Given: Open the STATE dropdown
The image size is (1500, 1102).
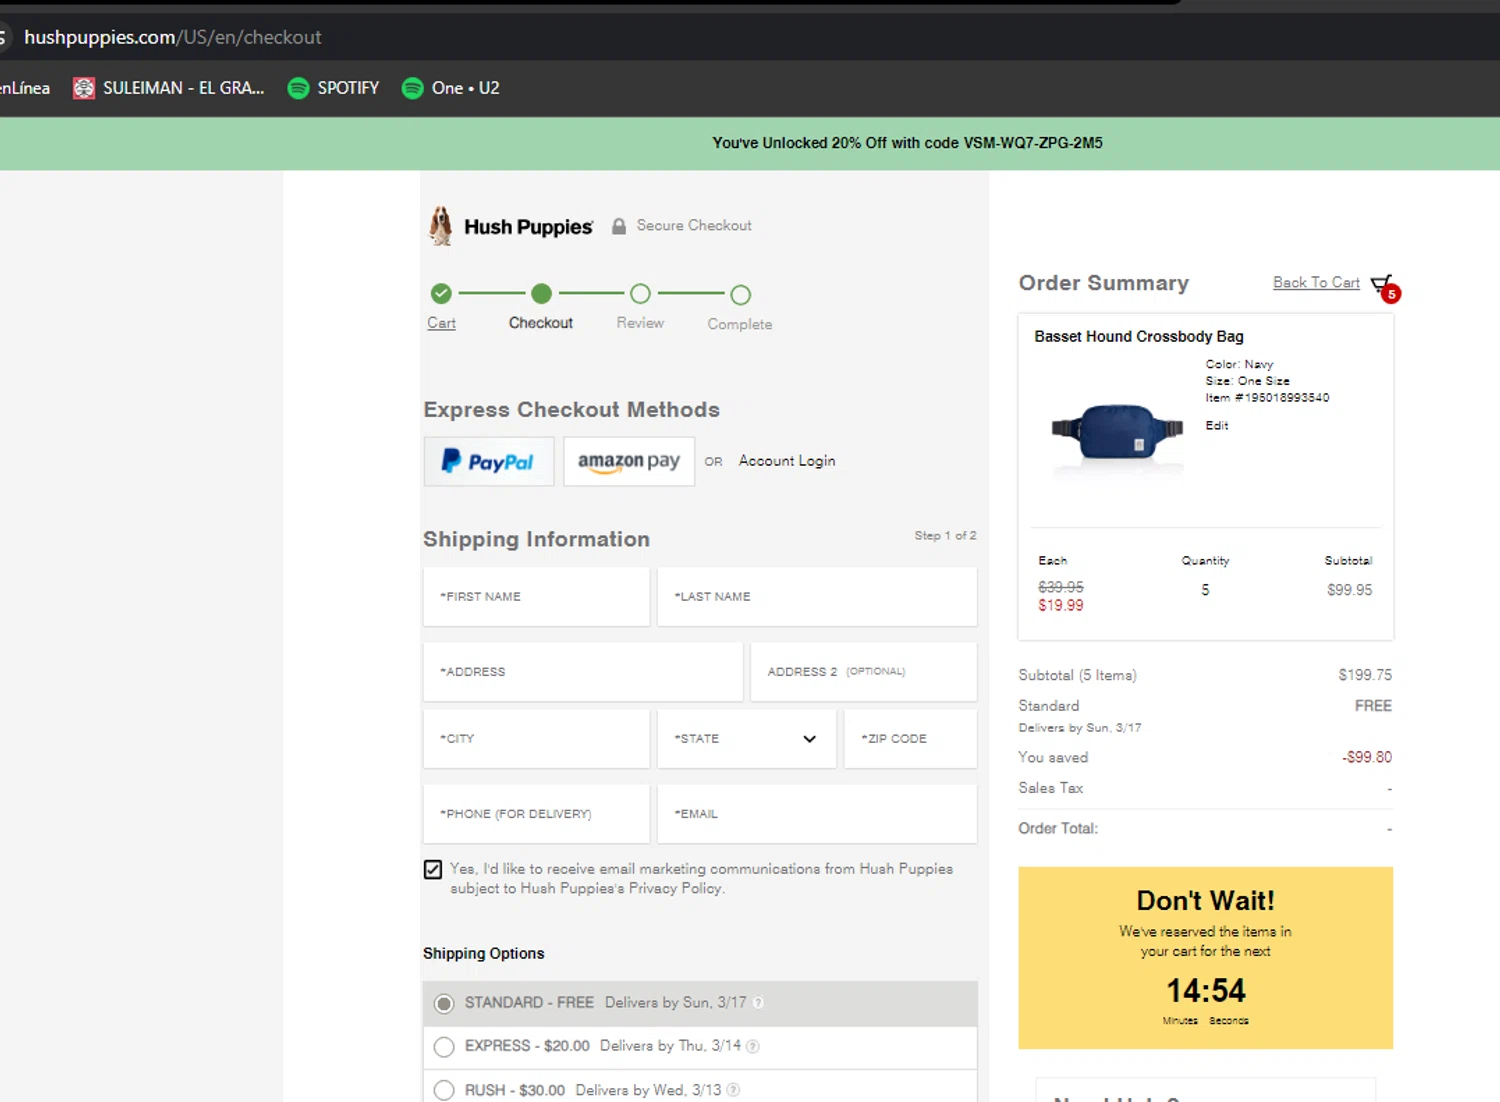Looking at the screenshot, I should [746, 739].
